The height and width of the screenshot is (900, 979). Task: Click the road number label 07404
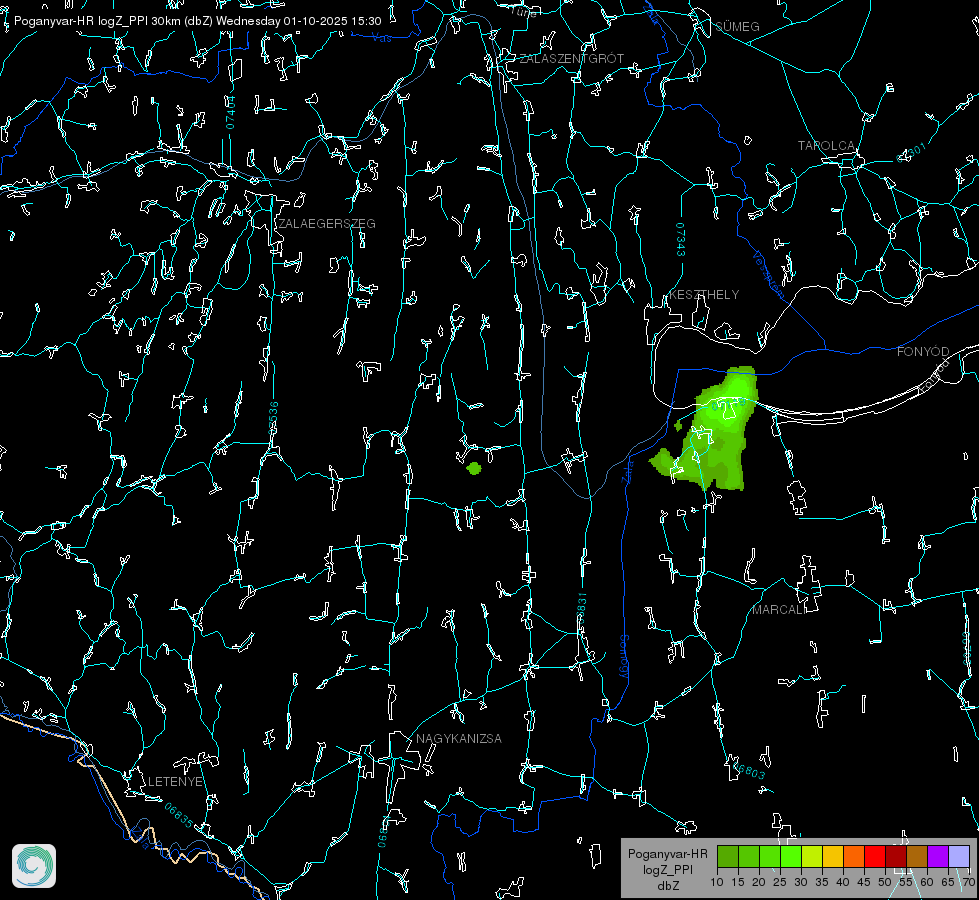pyautogui.click(x=231, y=112)
